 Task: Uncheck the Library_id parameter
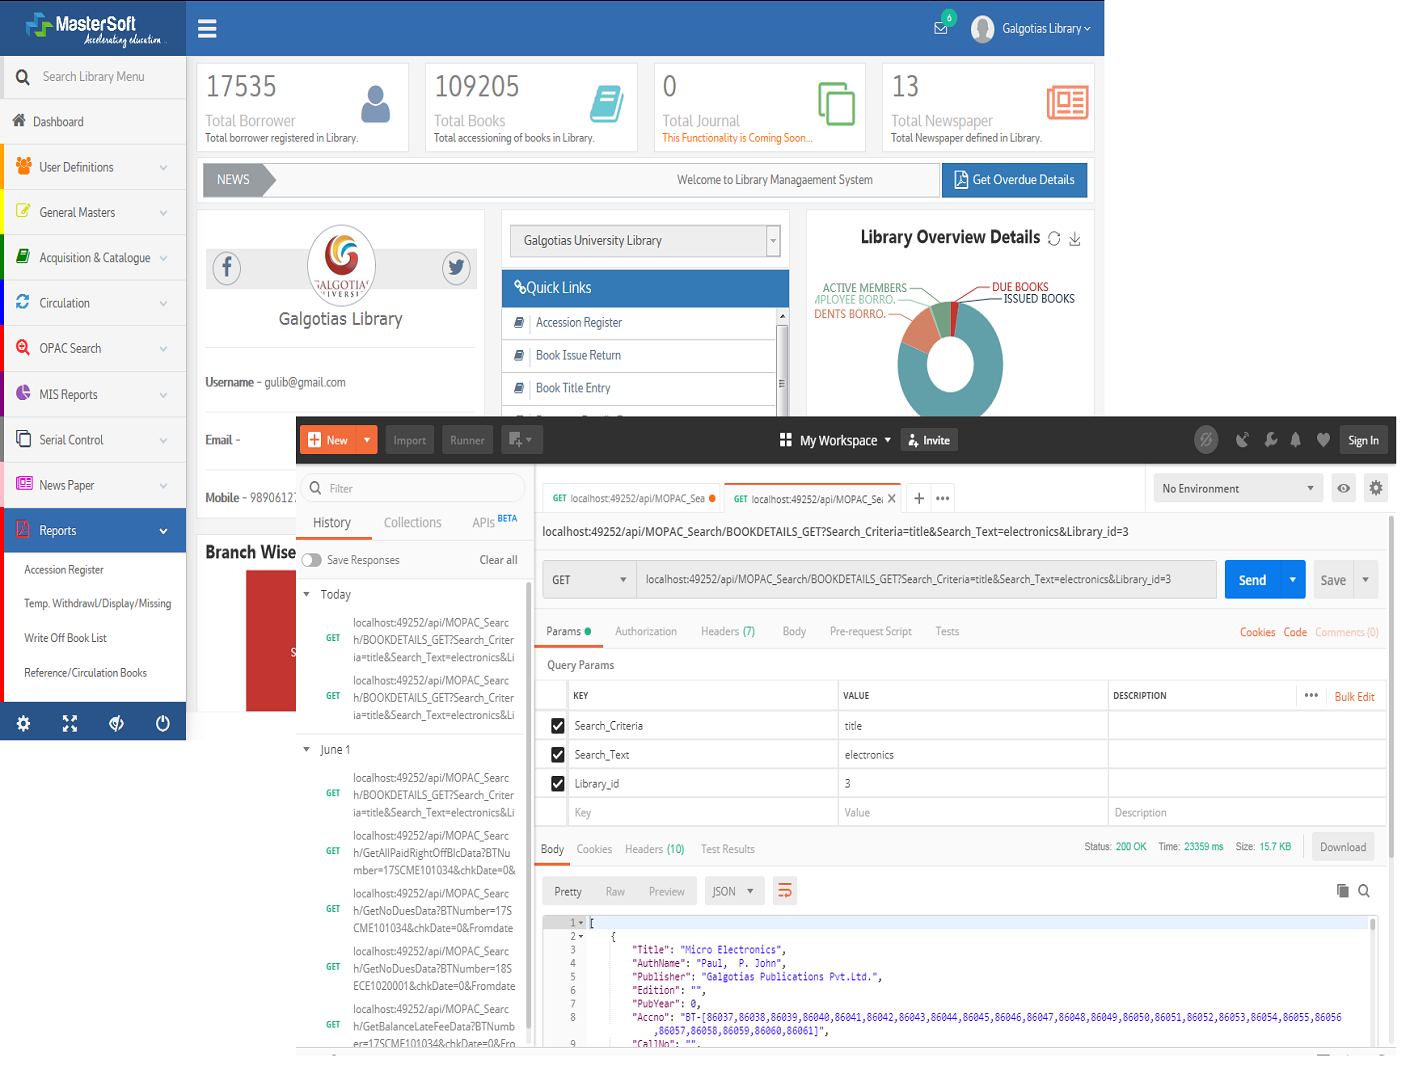tap(558, 784)
